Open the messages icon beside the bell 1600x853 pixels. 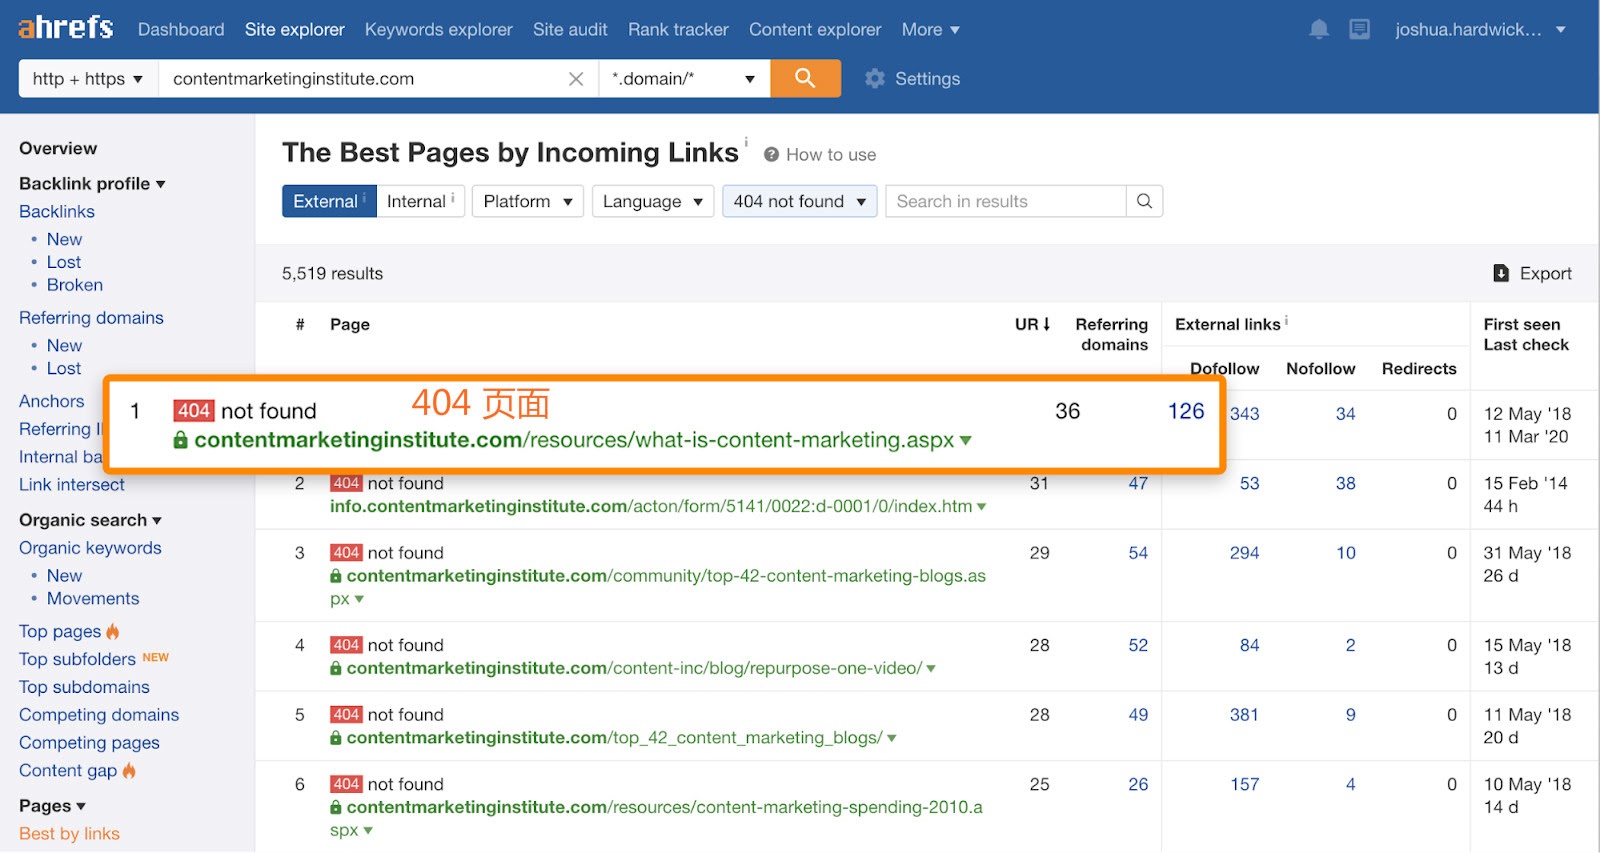coord(1359,30)
